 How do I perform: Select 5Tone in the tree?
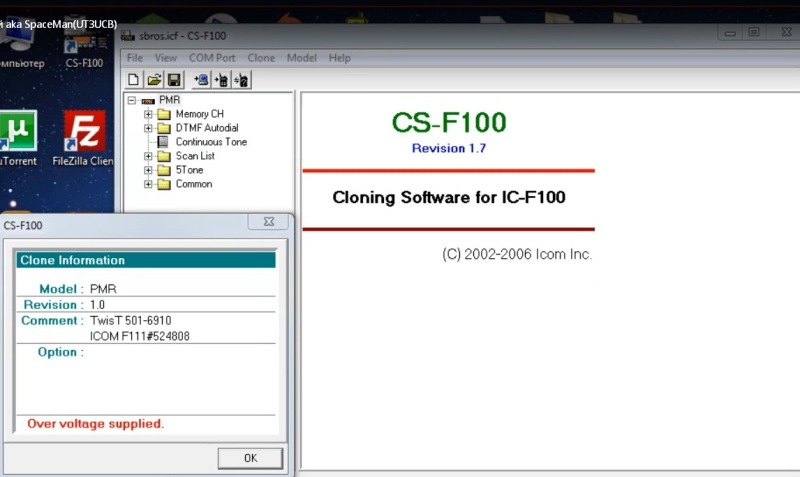pyautogui.click(x=189, y=170)
